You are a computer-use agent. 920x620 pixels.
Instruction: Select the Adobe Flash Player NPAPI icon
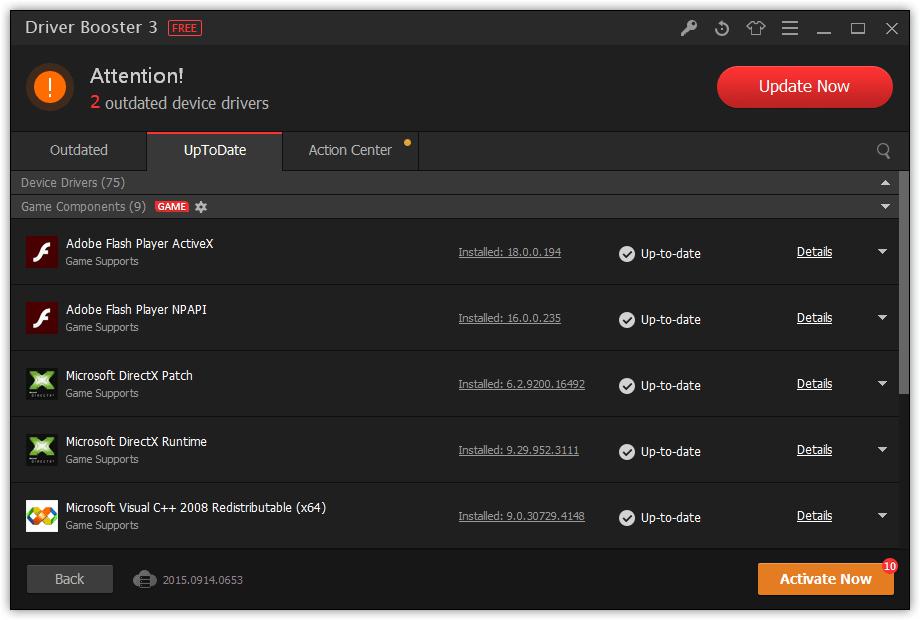click(x=42, y=318)
